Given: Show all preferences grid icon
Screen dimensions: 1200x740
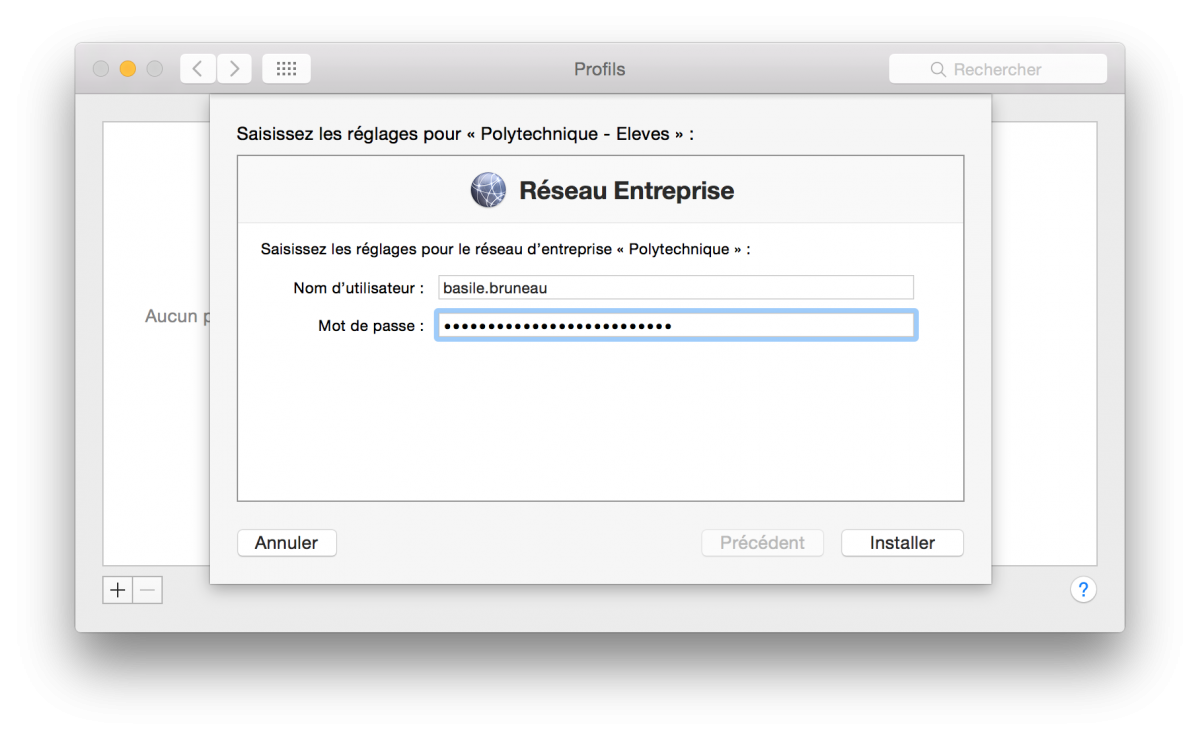Looking at the screenshot, I should (286, 69).
